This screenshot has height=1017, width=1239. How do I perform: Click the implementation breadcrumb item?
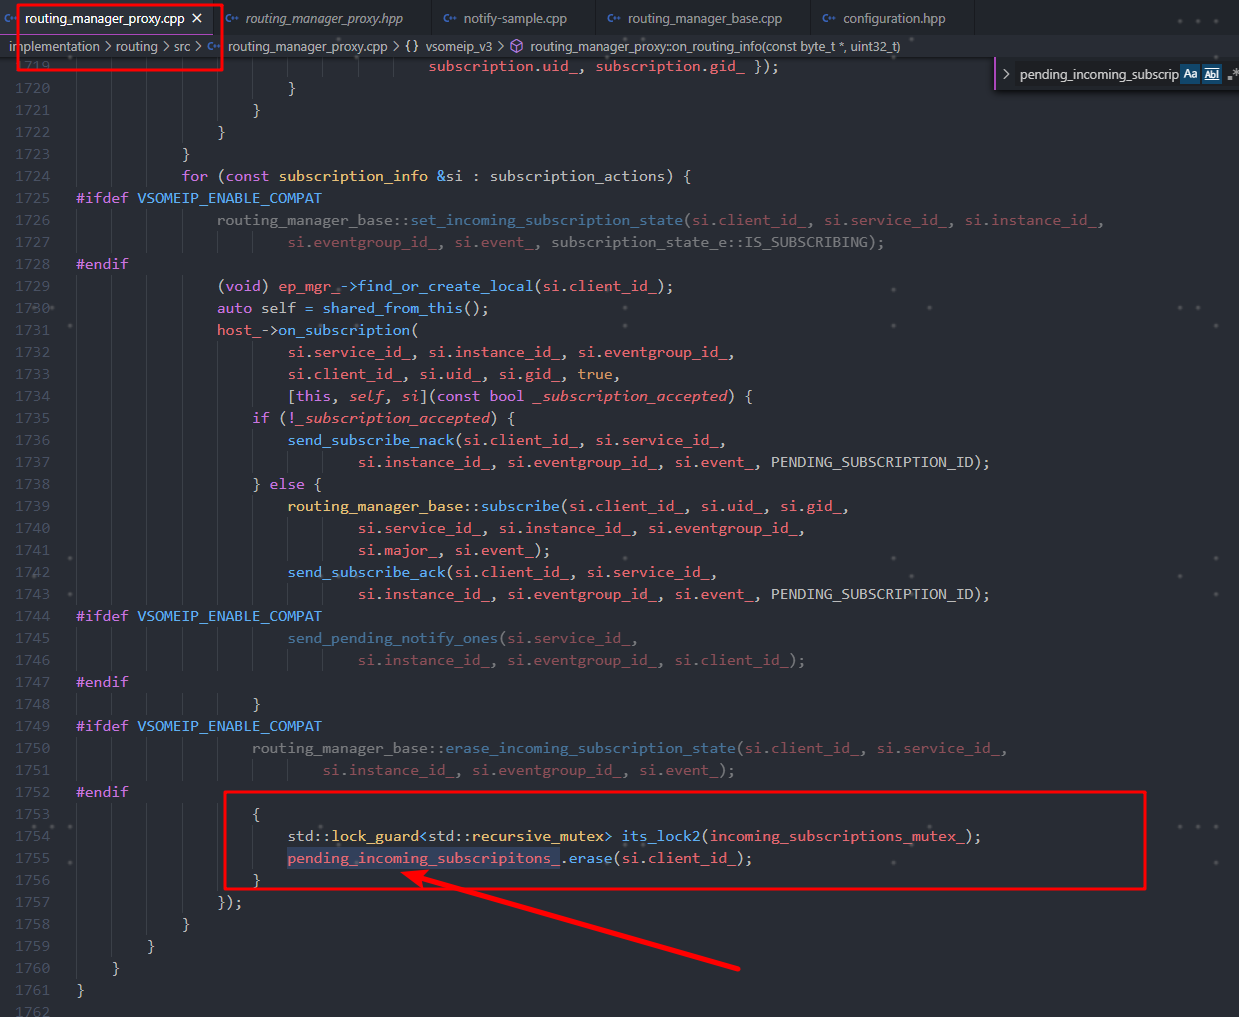[x=55, y=46]
